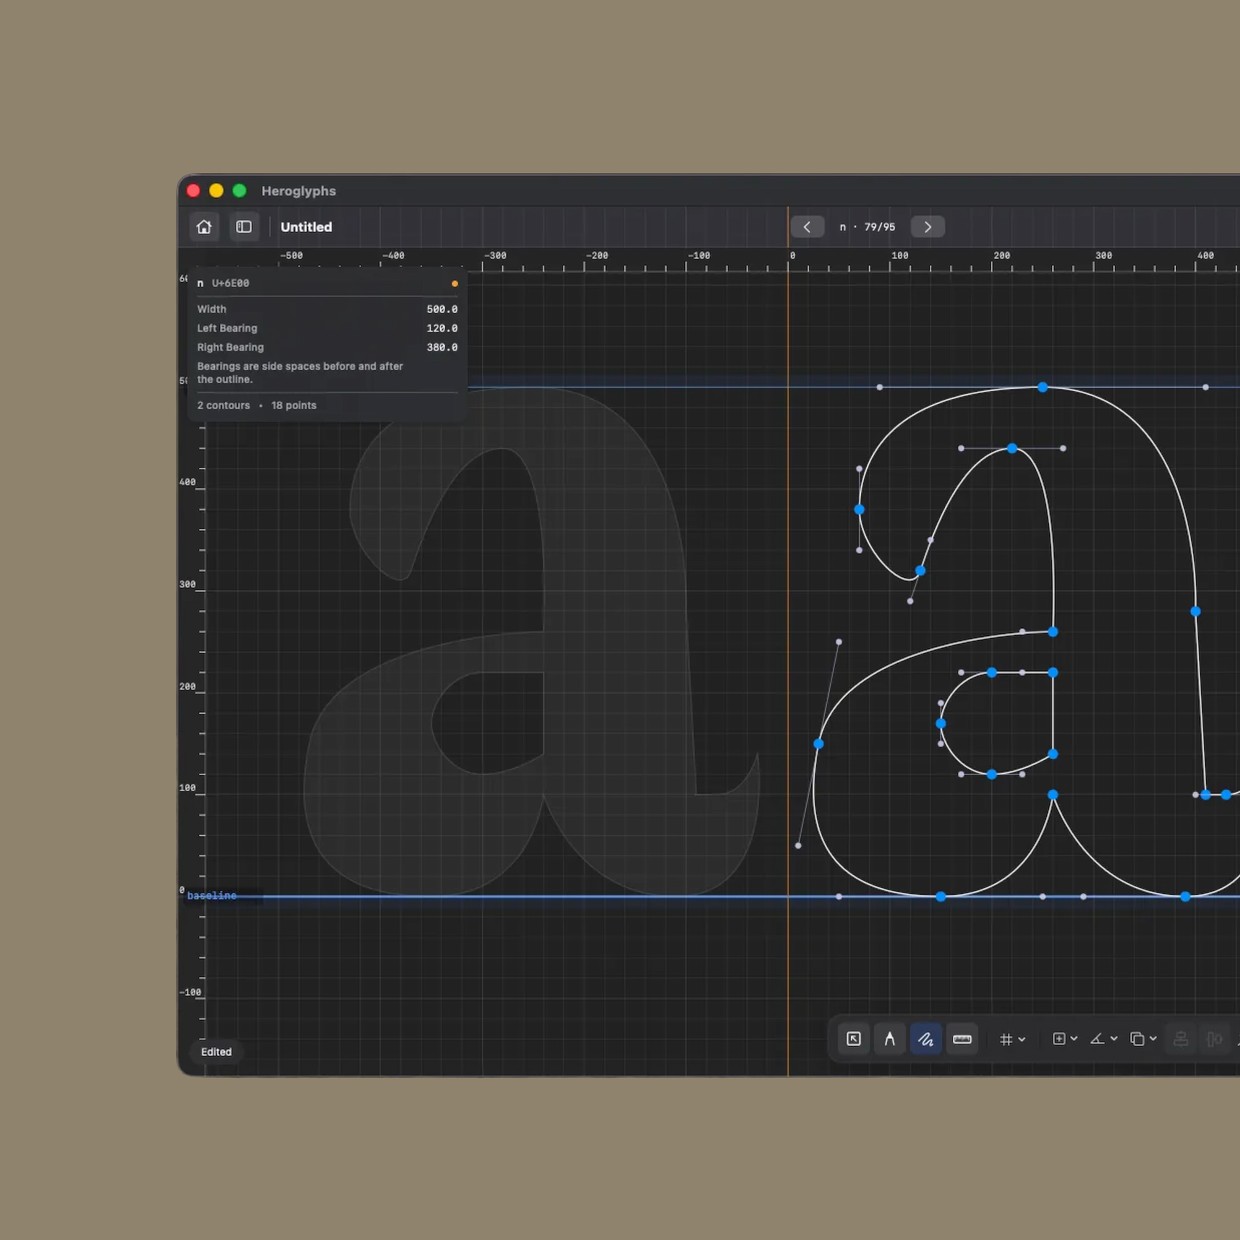Click the Edited status badge
Viewport: 1240px width, 1240px height.
click(x=215, y=1051)
